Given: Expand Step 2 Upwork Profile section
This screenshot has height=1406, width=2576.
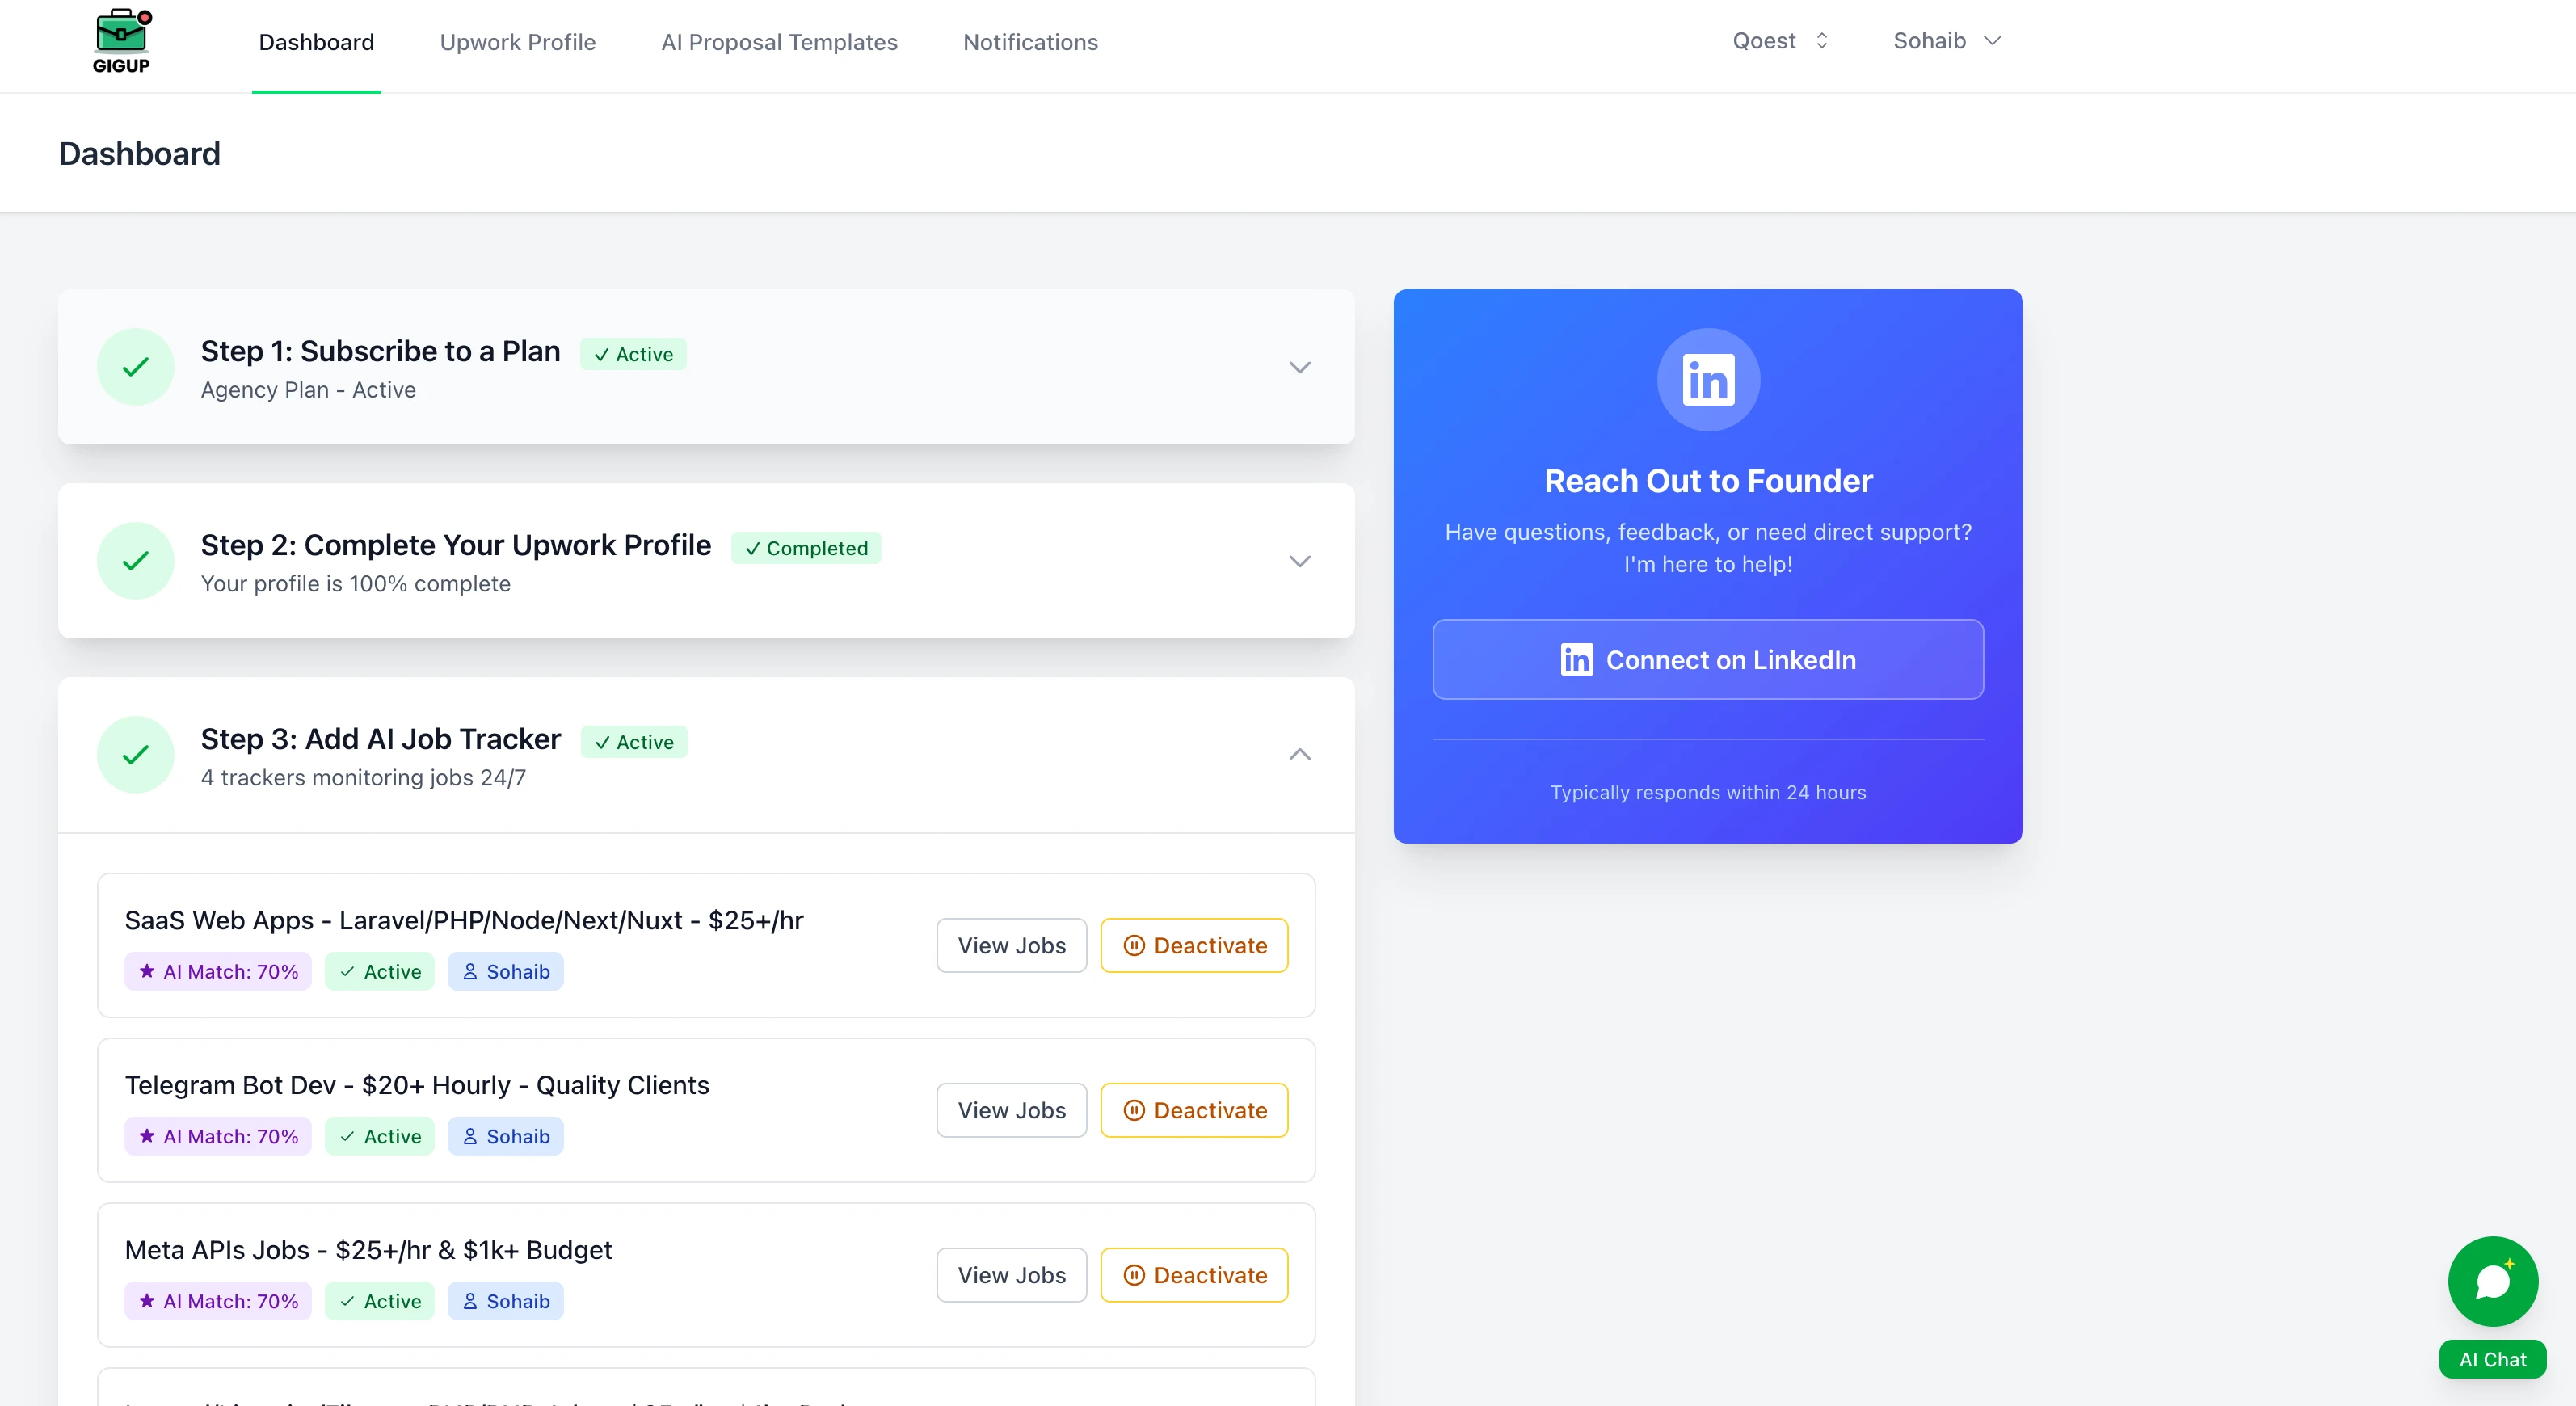Looking at the screenshot, I should tap(1299, 561).
